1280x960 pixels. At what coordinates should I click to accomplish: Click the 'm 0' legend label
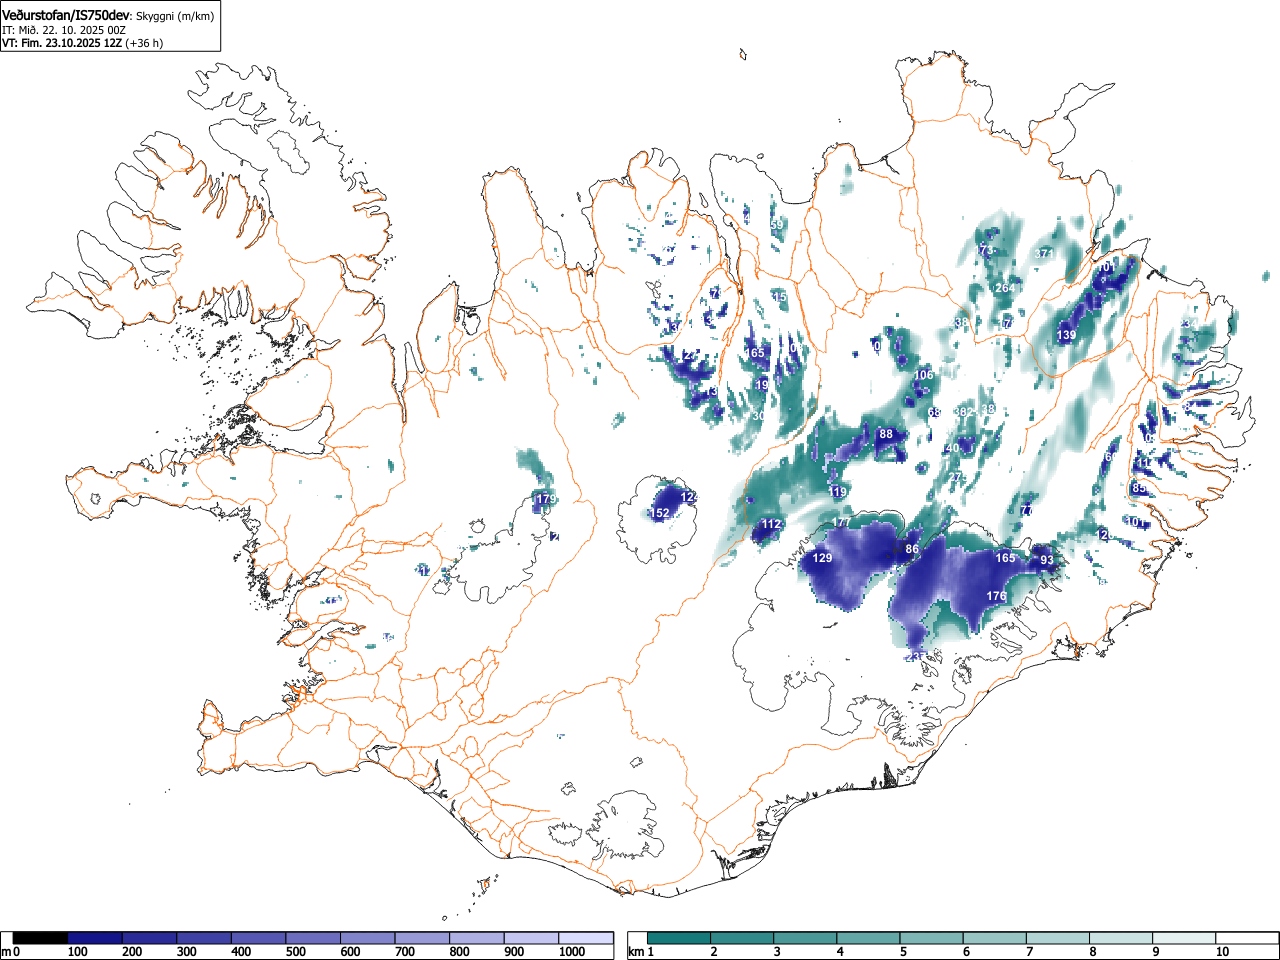11,952
